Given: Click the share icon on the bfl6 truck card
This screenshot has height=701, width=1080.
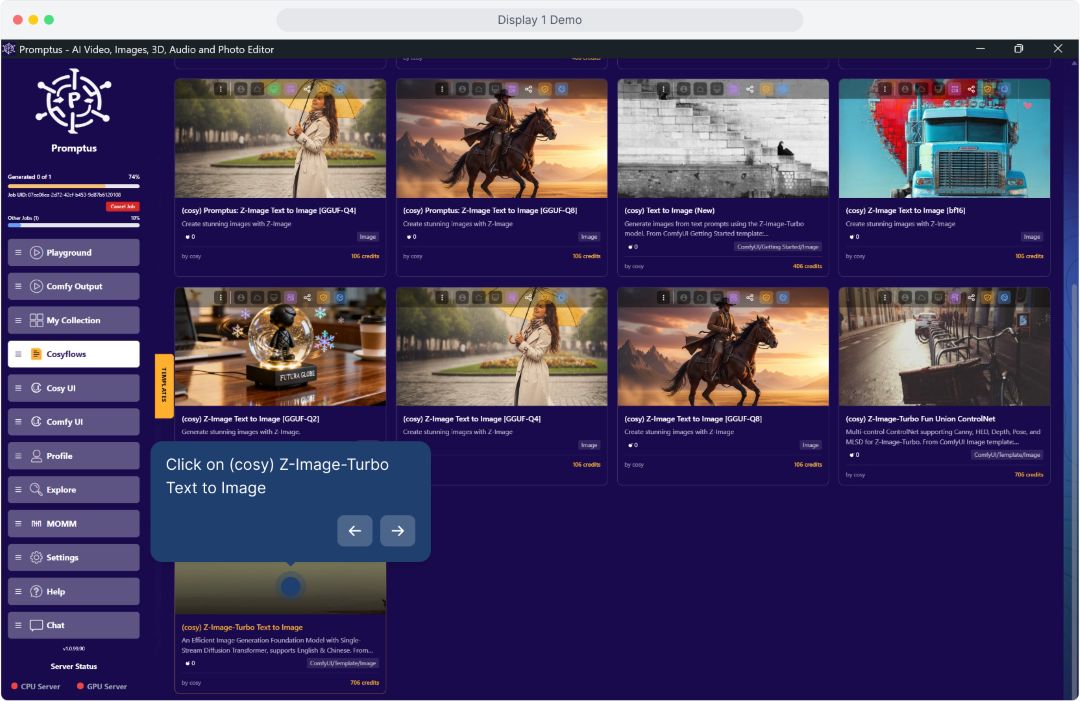Looking at the screenshot, I should pyautogui.click(x=971, y=88).
